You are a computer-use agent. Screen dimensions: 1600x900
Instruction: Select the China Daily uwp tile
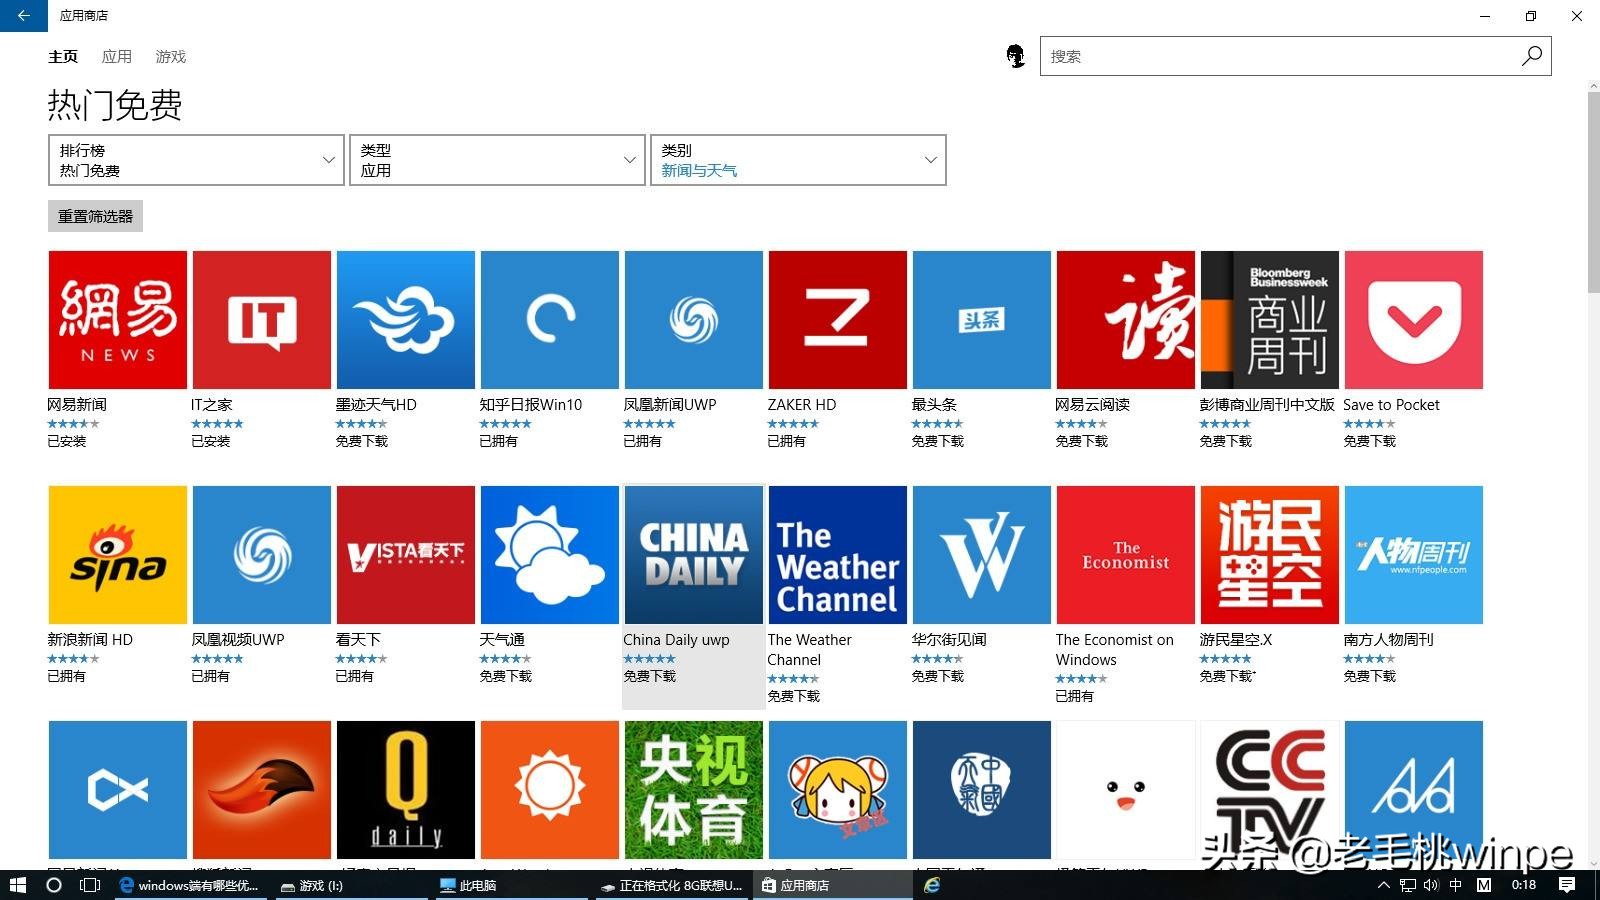pos(693,554)
